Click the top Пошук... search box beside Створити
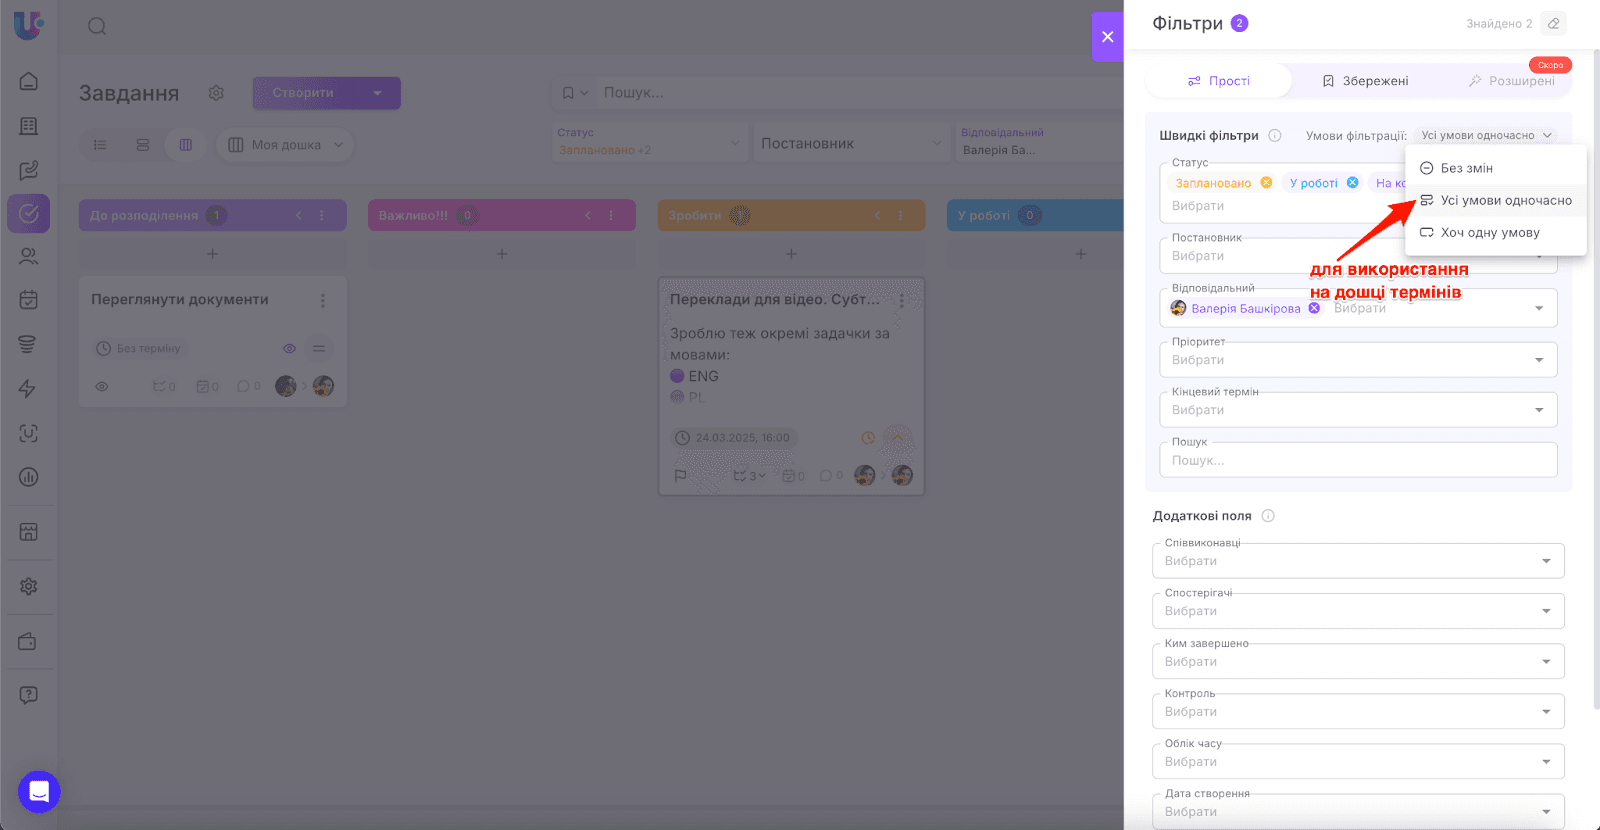This screenshot has width=1600, height=830. [x=860, y=93]
